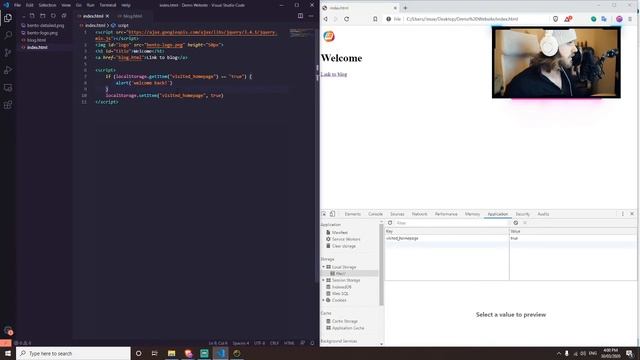Click the 'Link to blog' hyperlink on page
Screen dimensions: 640x360
click(x=334, y=74)
